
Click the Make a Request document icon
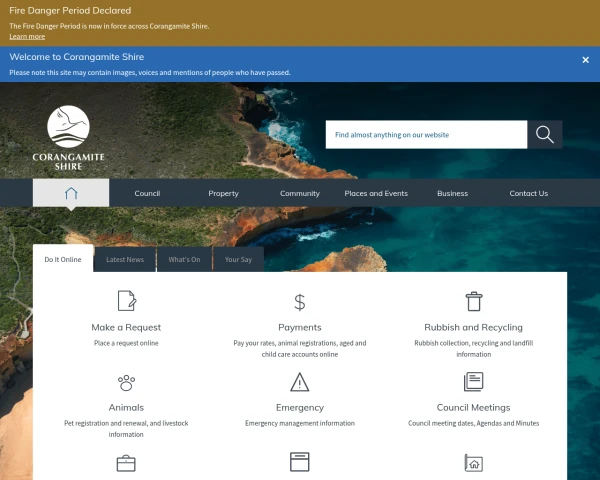click(126, 301)
